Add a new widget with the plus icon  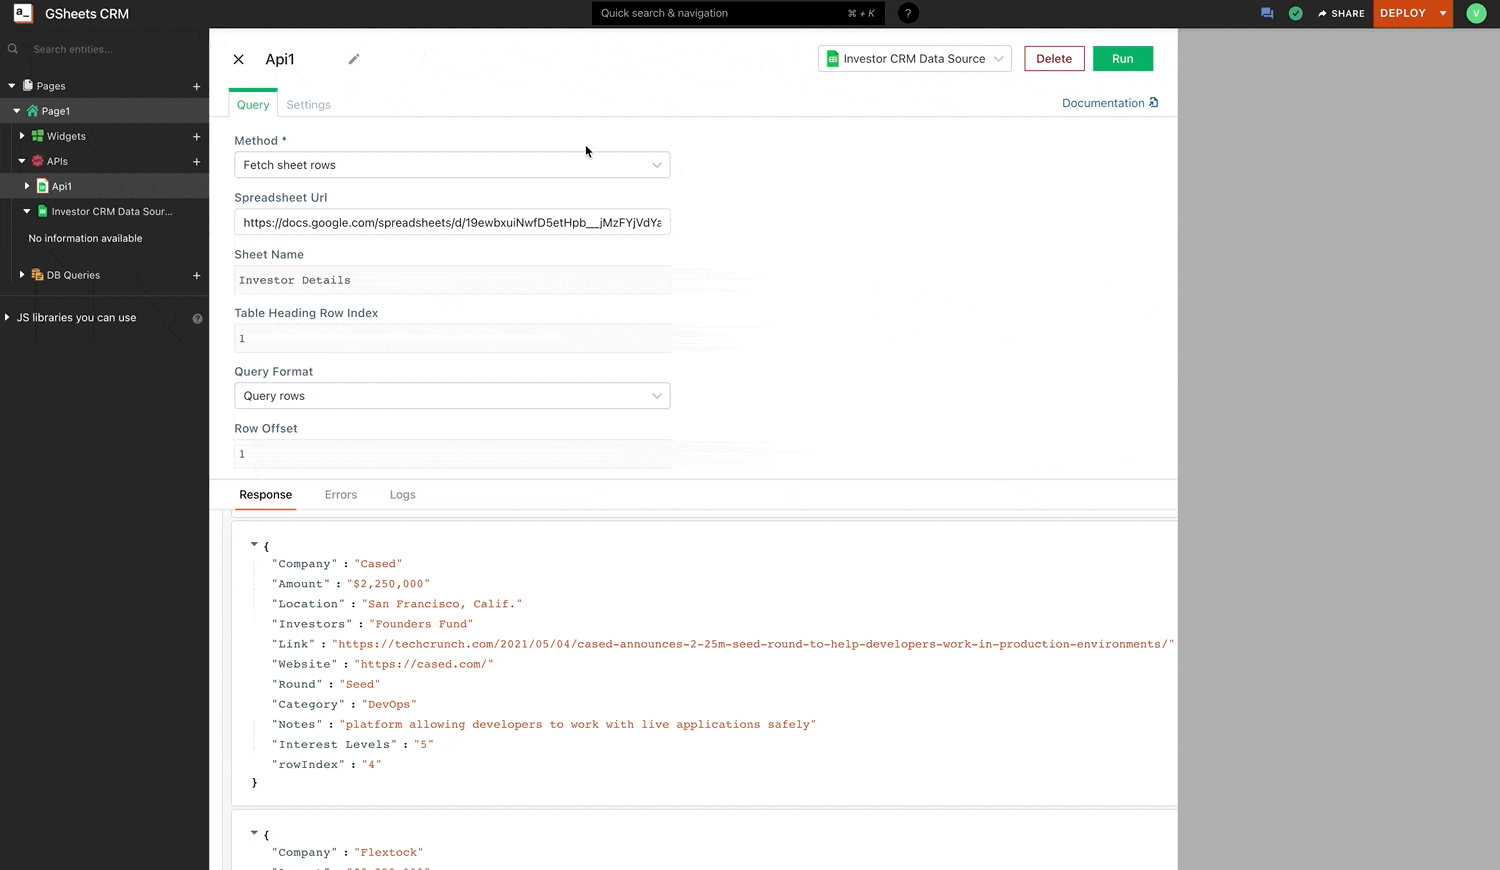point(197,136)
